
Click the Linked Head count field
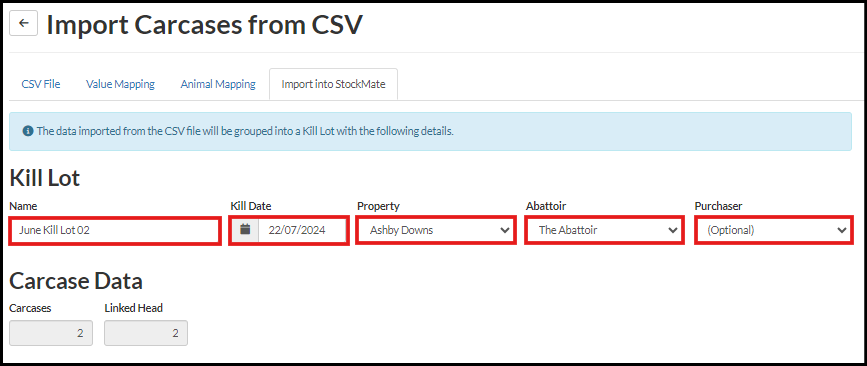click(x=146, y=333)
